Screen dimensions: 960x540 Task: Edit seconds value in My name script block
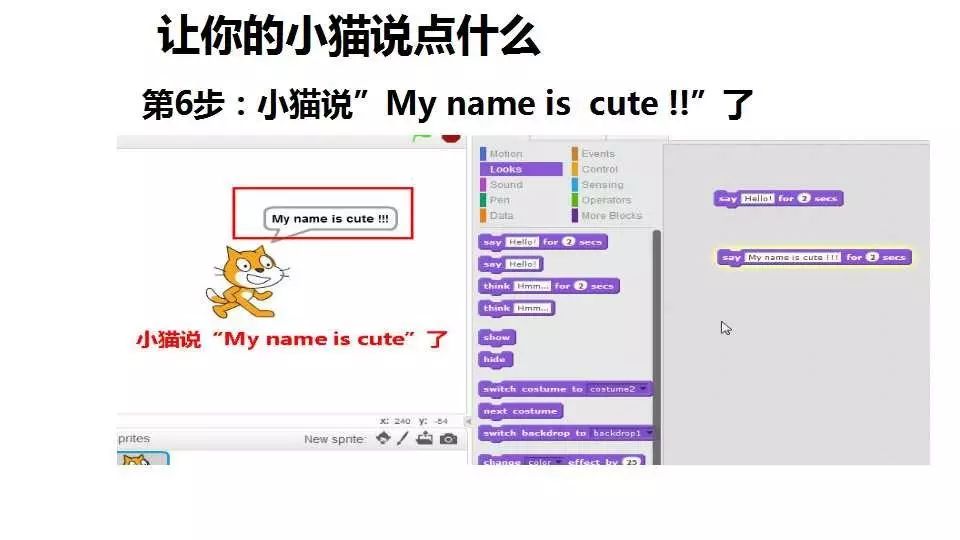point(872,257)
